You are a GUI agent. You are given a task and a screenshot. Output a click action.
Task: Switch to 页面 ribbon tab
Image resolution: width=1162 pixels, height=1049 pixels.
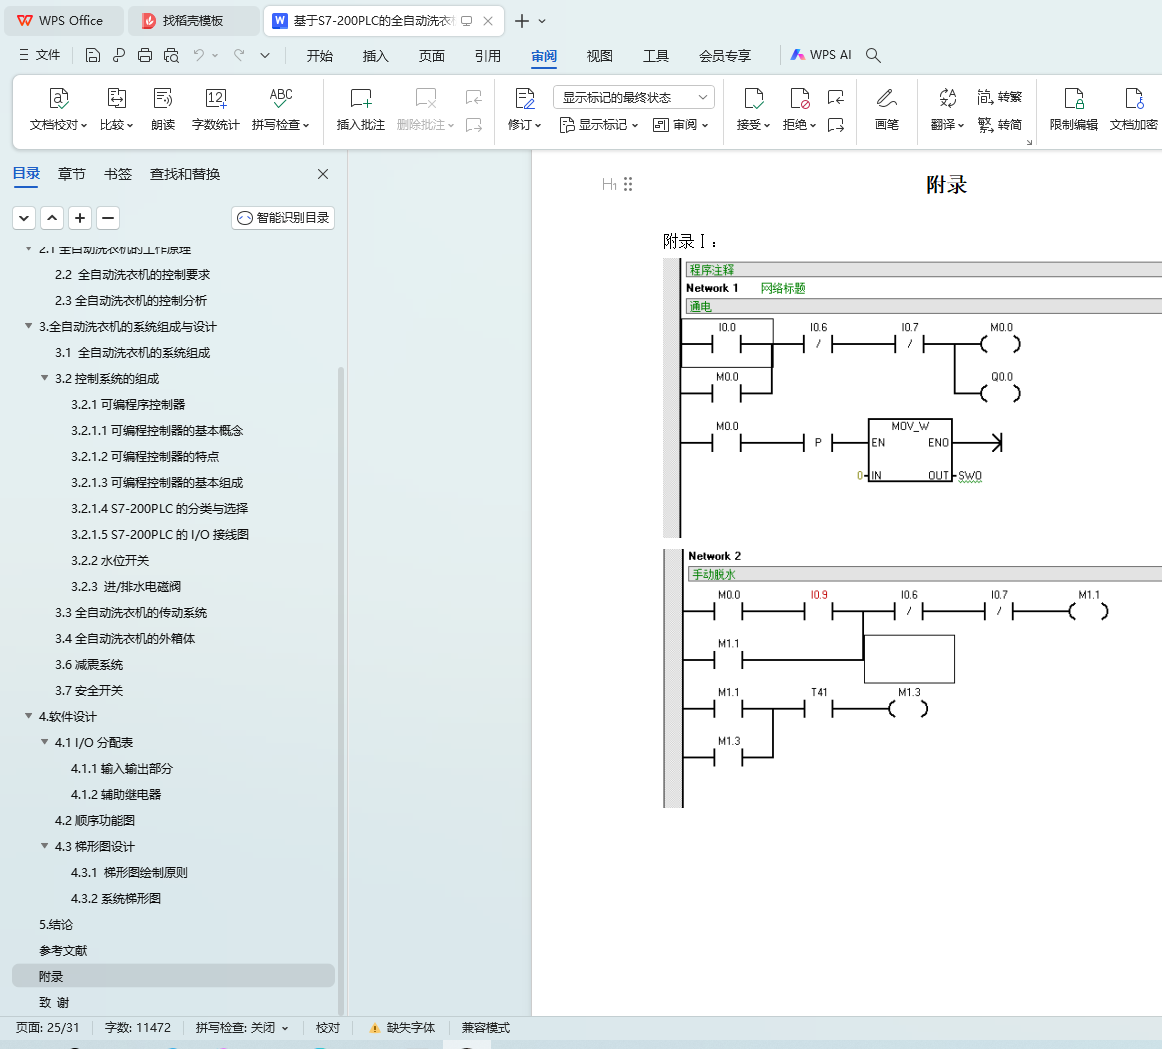pyautogui.click(x=431, y=56)
